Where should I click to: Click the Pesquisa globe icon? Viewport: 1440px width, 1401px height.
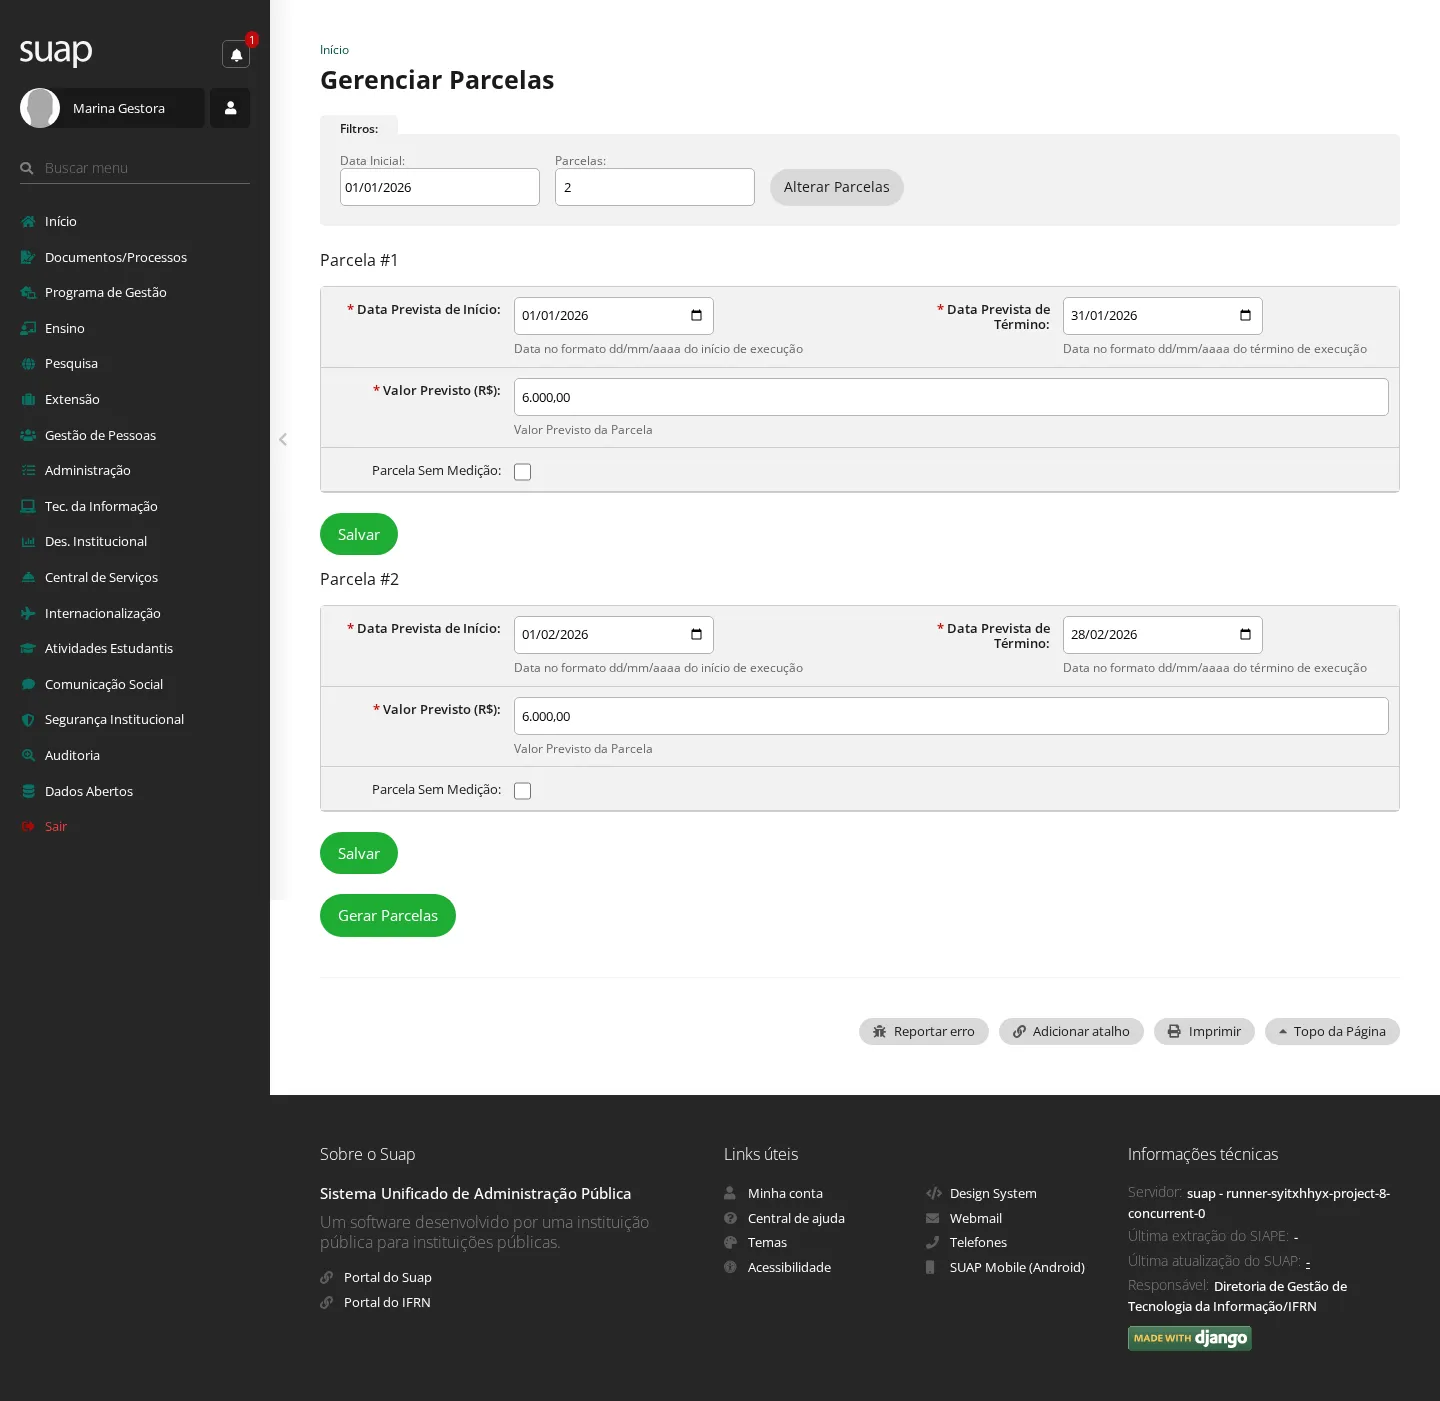pos(28,364)
